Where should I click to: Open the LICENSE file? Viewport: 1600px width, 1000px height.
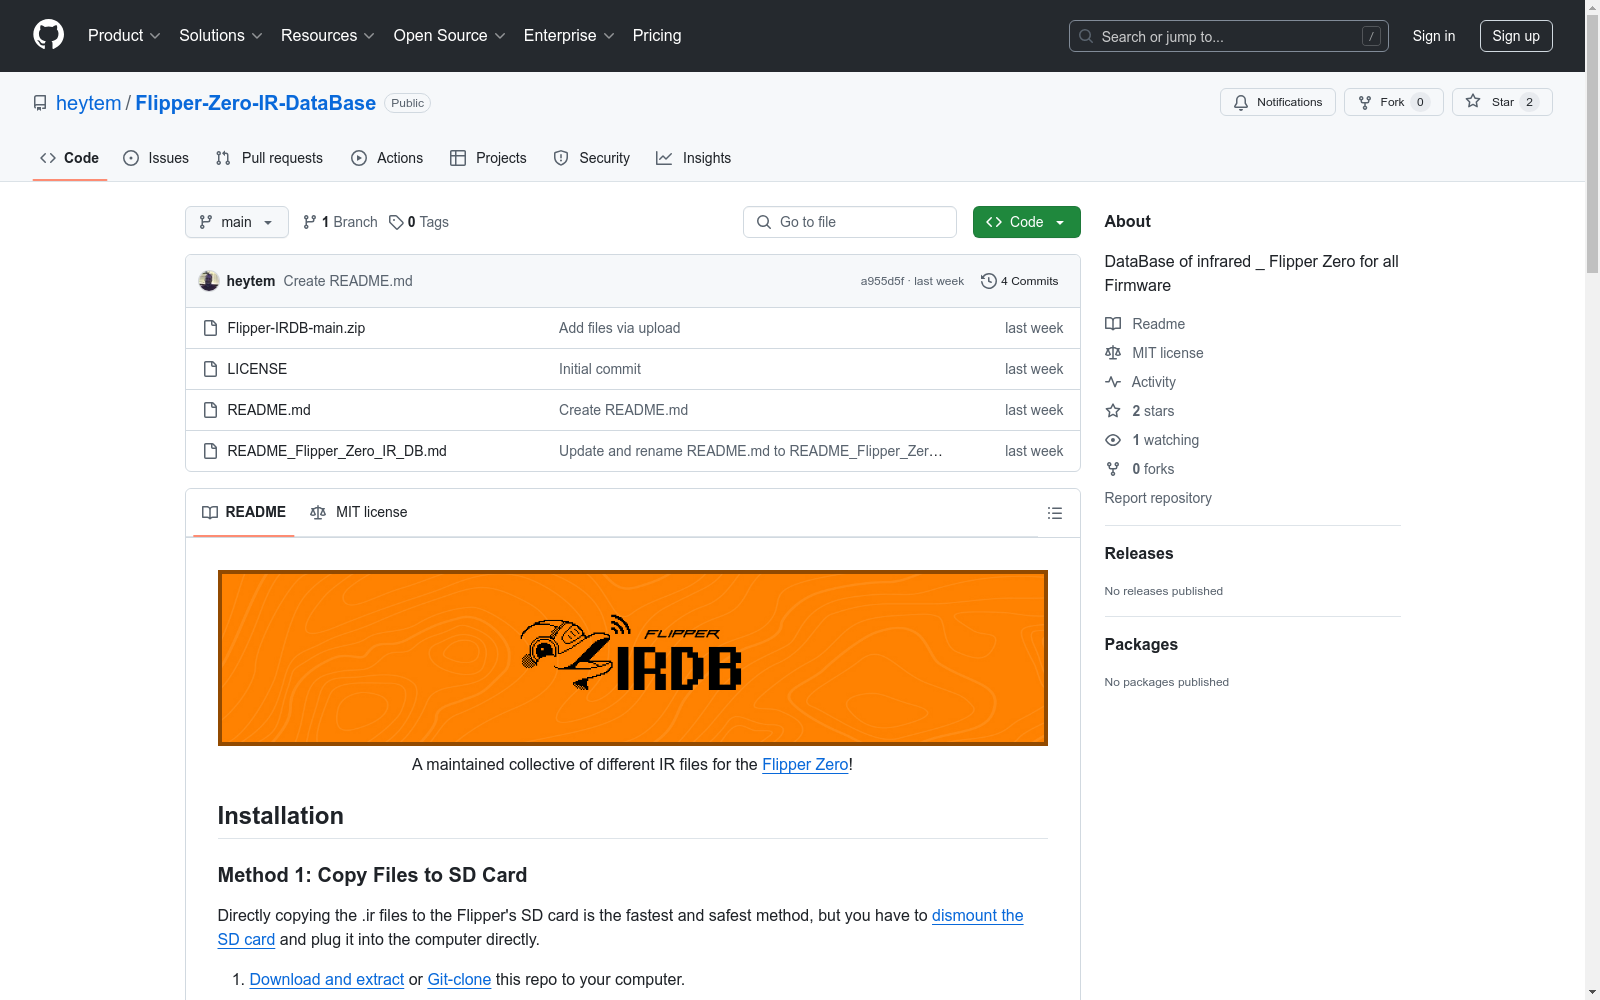click(x=257, y=369)
